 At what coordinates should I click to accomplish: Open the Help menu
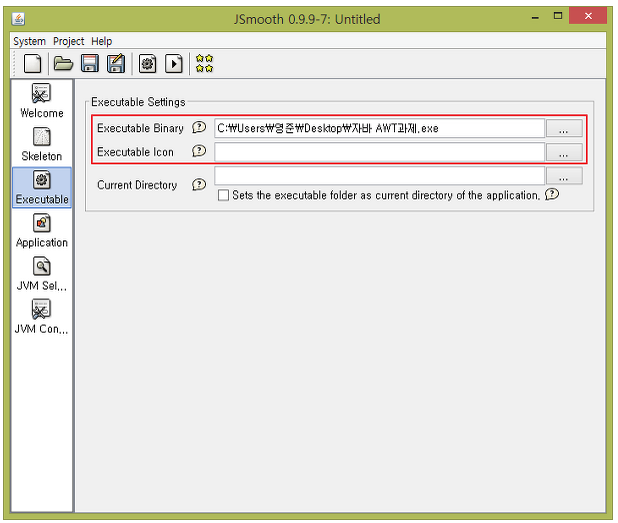(x=102, y=41)
